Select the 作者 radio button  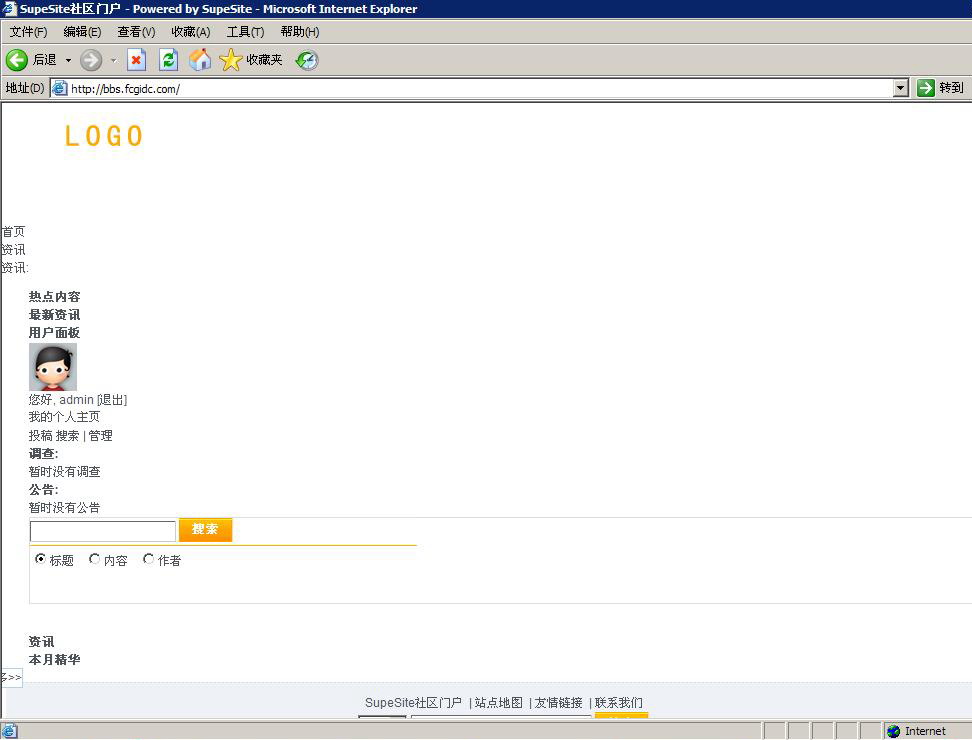pos(148,559)
